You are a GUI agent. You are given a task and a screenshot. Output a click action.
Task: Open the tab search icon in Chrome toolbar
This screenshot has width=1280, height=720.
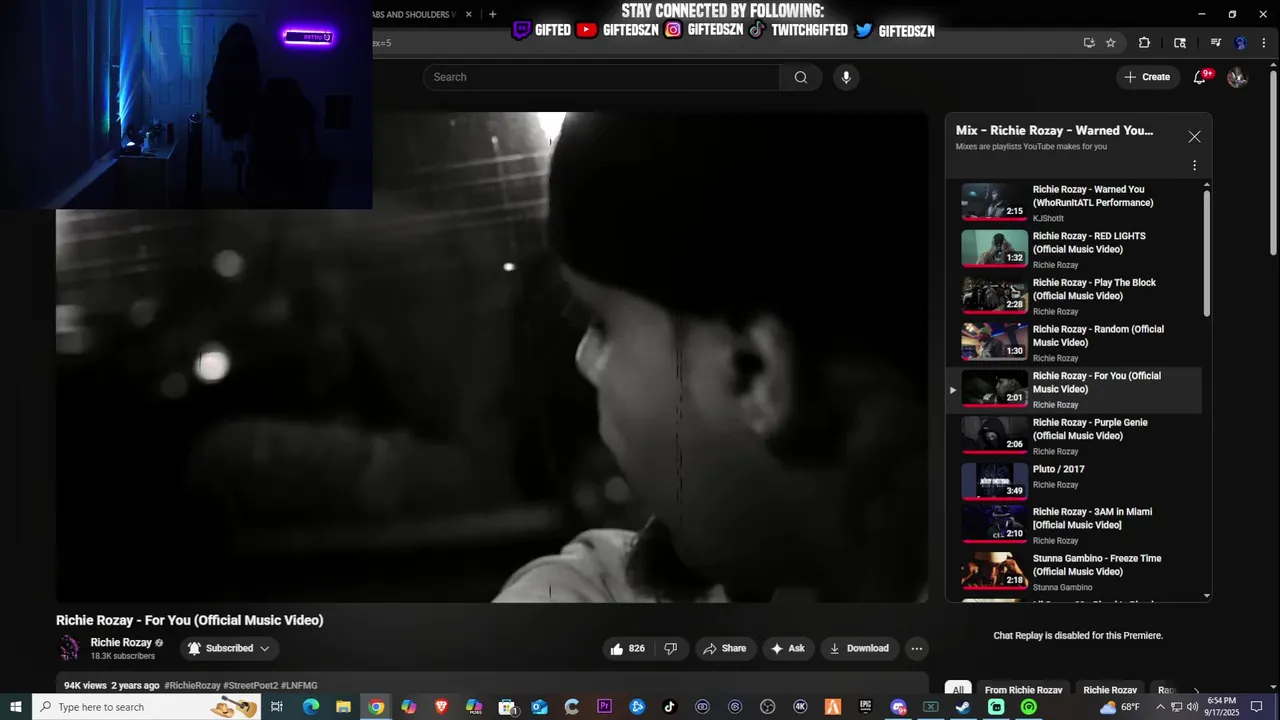coord(1180,43)
